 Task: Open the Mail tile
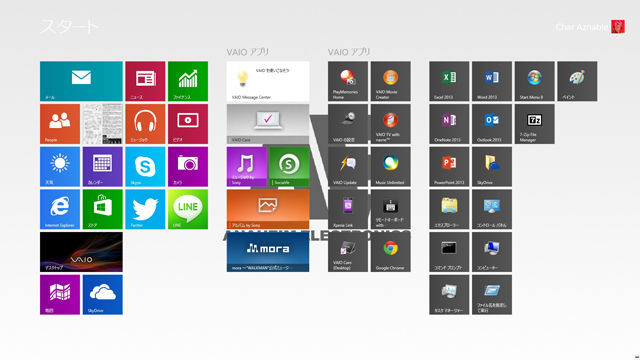coord(81,81)
